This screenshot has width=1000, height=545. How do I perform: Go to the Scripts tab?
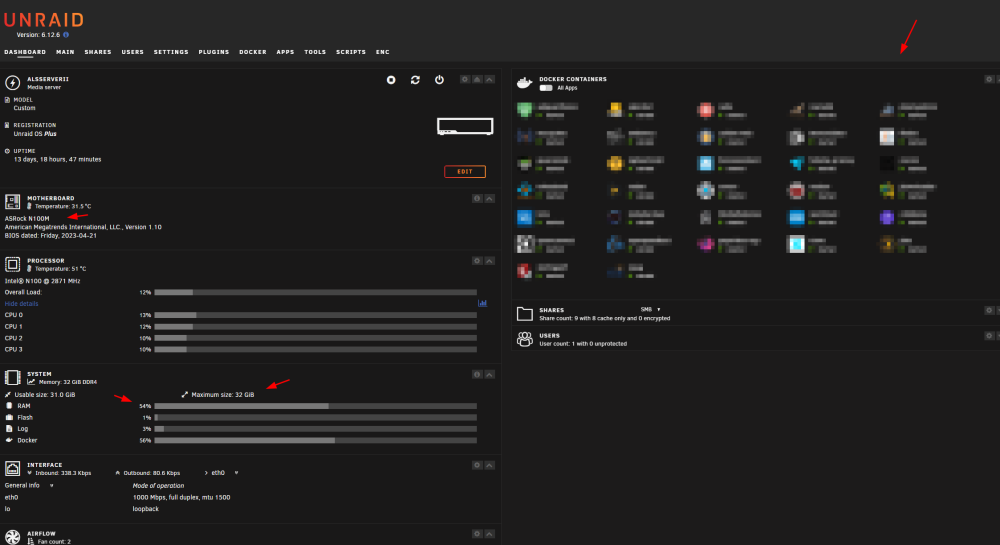click(351, 52)
